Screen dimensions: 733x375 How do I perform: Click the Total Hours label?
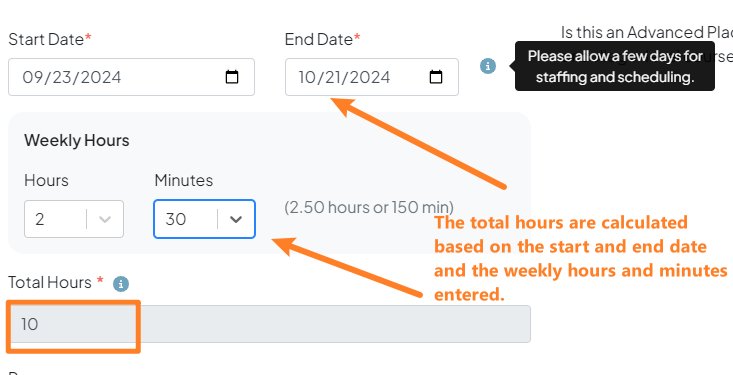(56, 282)
